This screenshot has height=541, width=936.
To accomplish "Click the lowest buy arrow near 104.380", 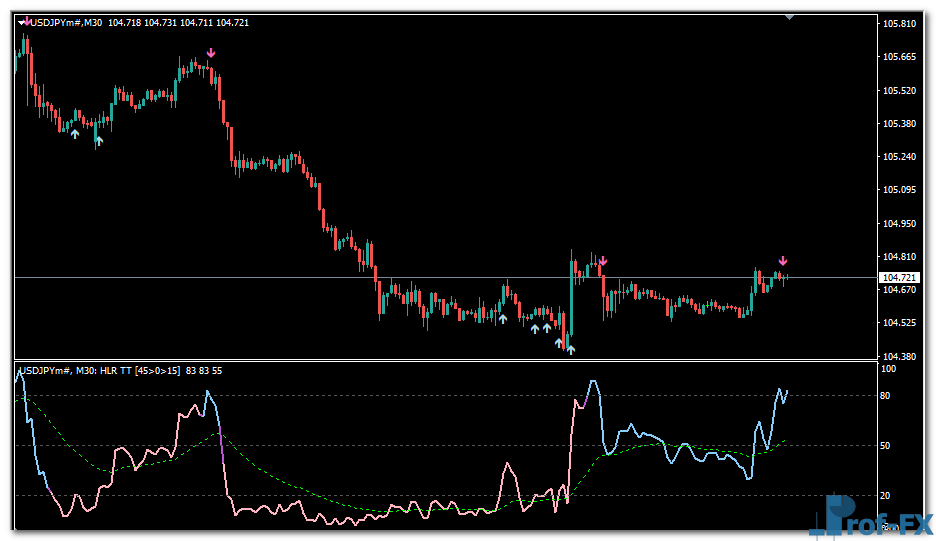I will coord(570,349).
